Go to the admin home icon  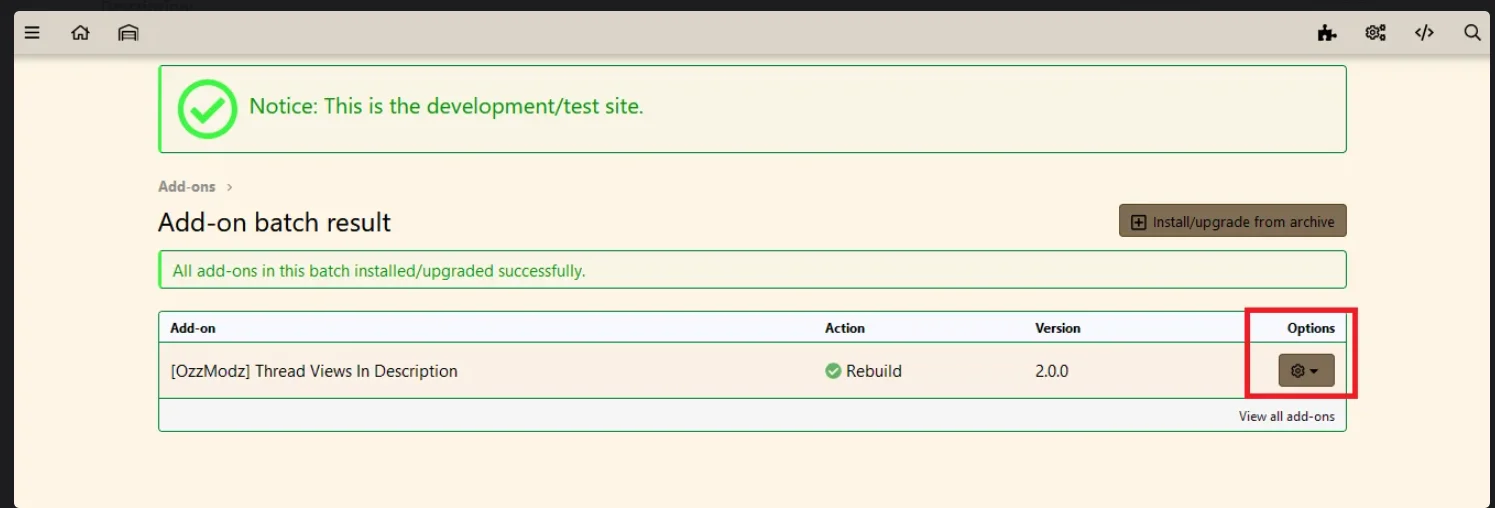click(80, 33)
